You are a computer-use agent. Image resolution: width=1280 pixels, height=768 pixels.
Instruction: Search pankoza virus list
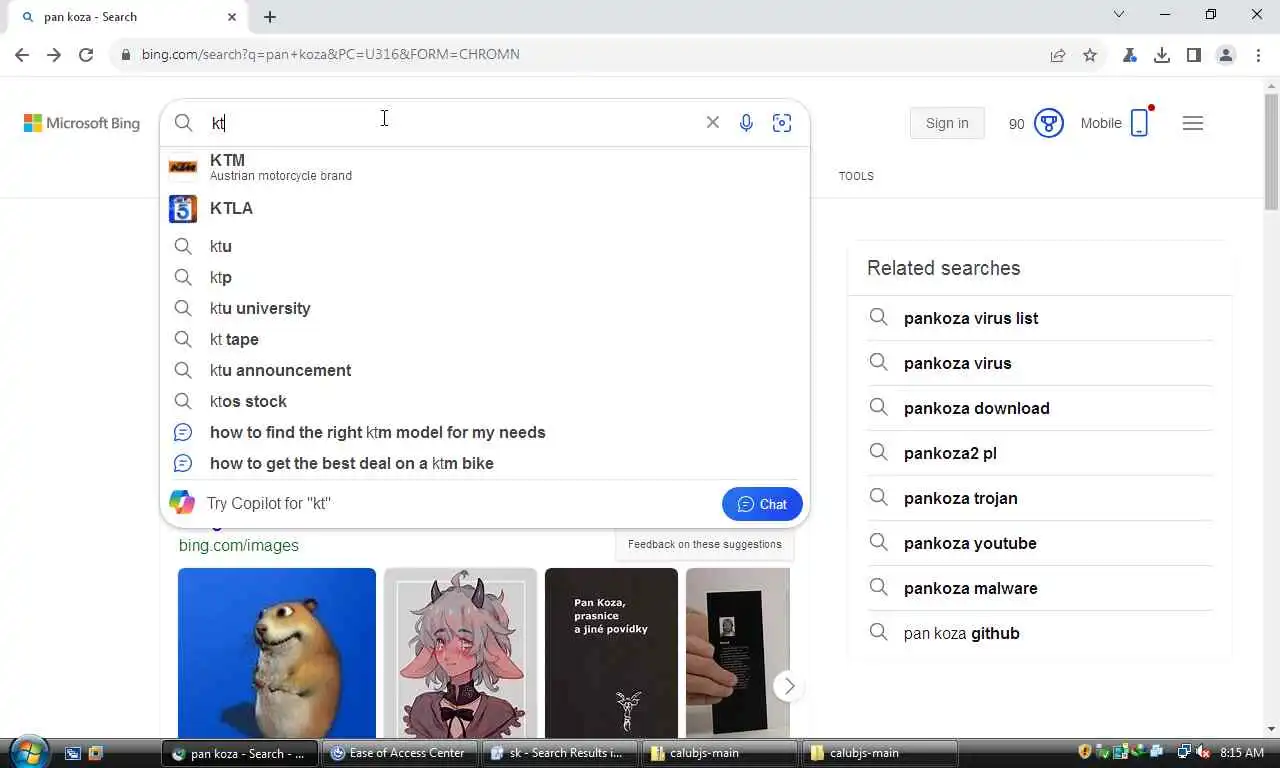pos(971,318)
